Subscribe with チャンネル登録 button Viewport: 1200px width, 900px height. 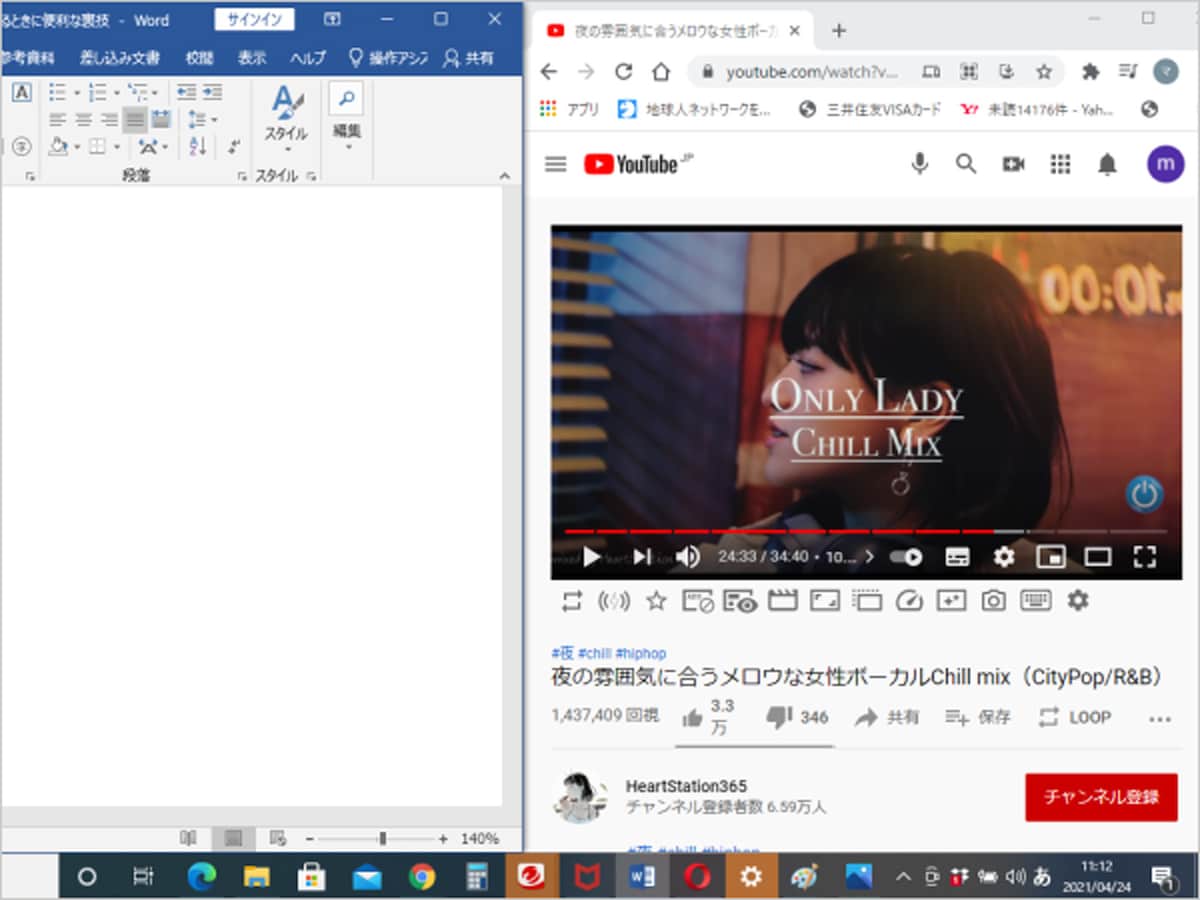point(1101,797)
